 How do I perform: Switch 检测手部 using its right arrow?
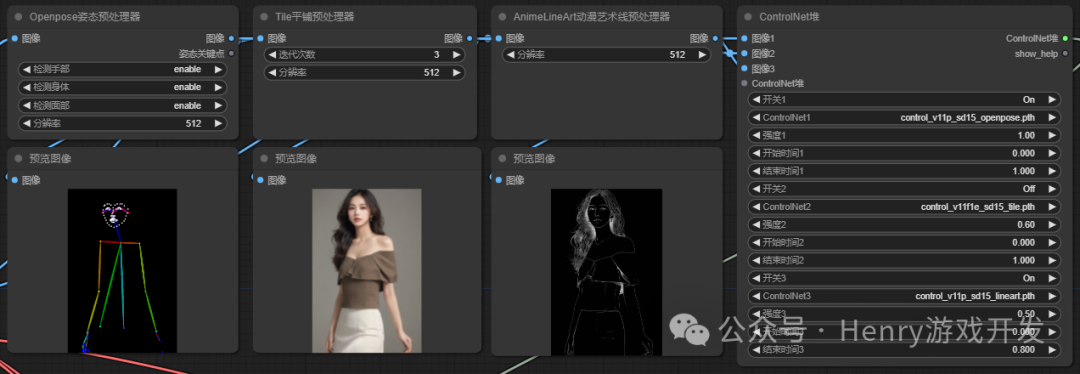218,69
